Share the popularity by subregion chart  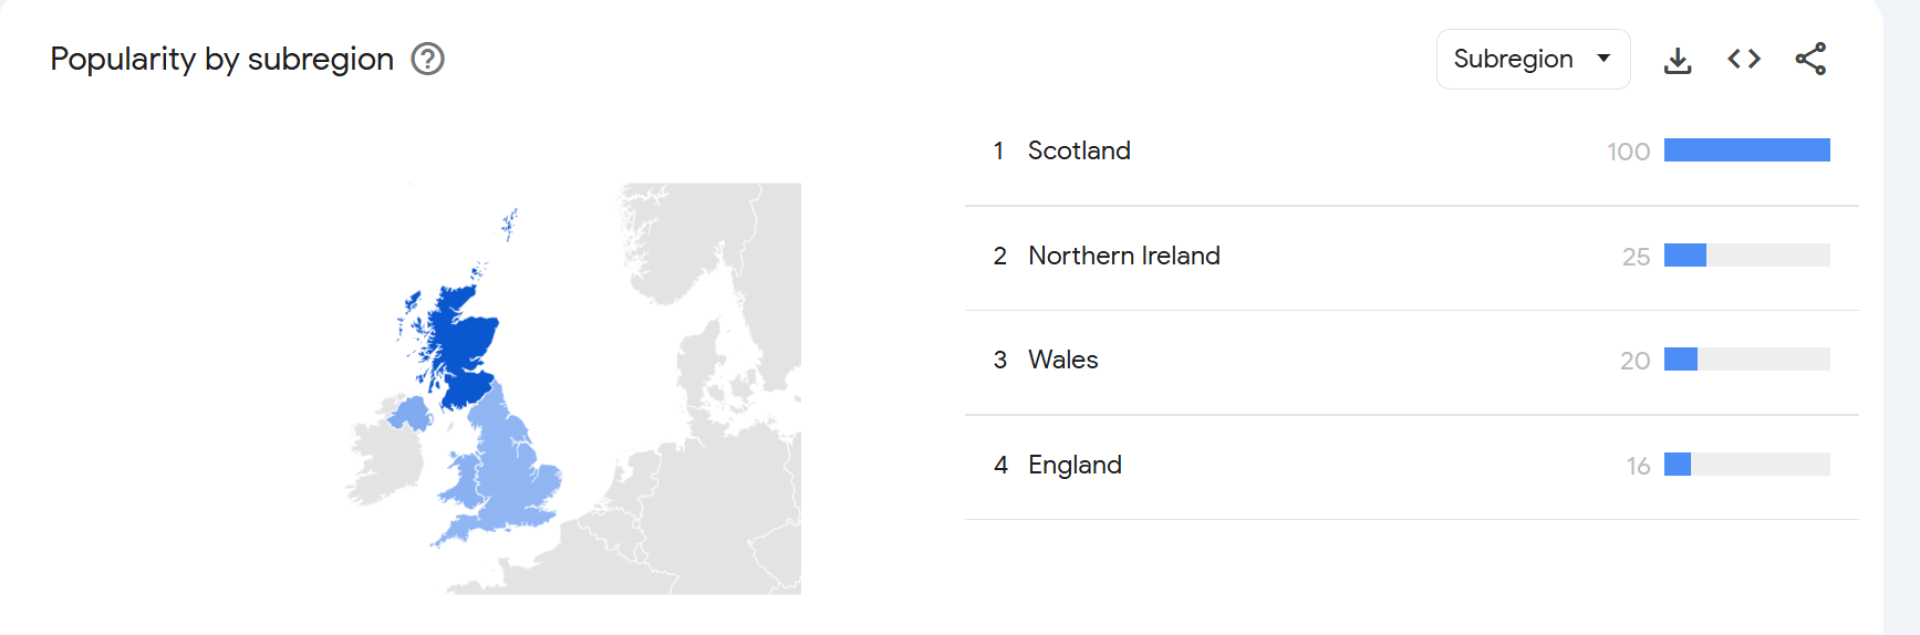[x=1810, y=59]
